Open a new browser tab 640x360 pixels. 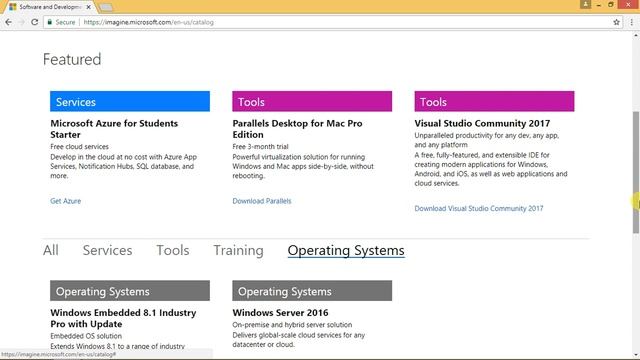(x=106, y=7)
